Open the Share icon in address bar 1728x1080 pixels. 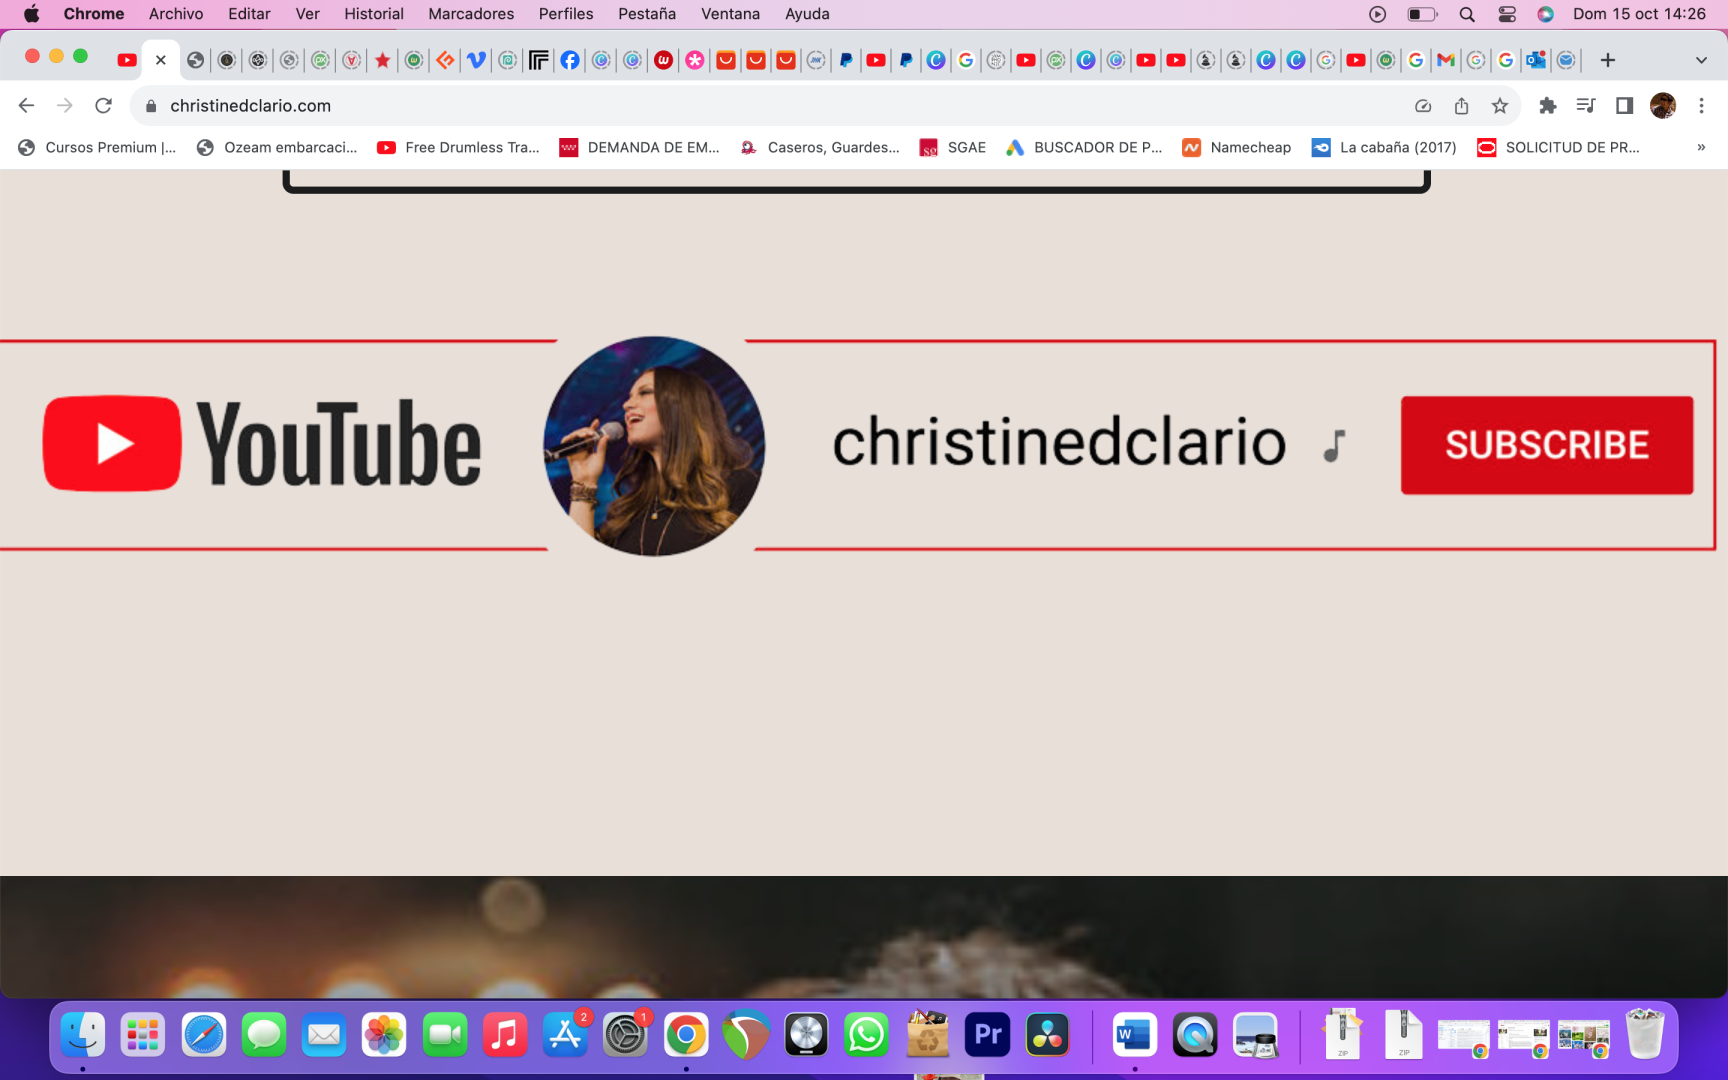[1461, 106]
